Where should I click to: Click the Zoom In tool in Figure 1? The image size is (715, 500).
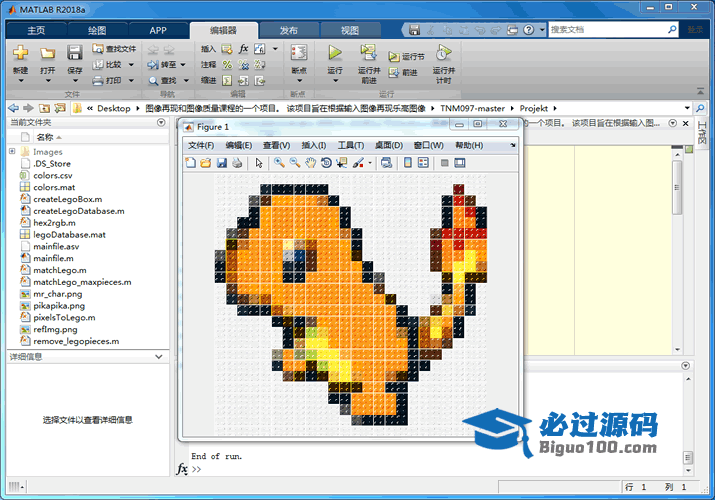279,163
